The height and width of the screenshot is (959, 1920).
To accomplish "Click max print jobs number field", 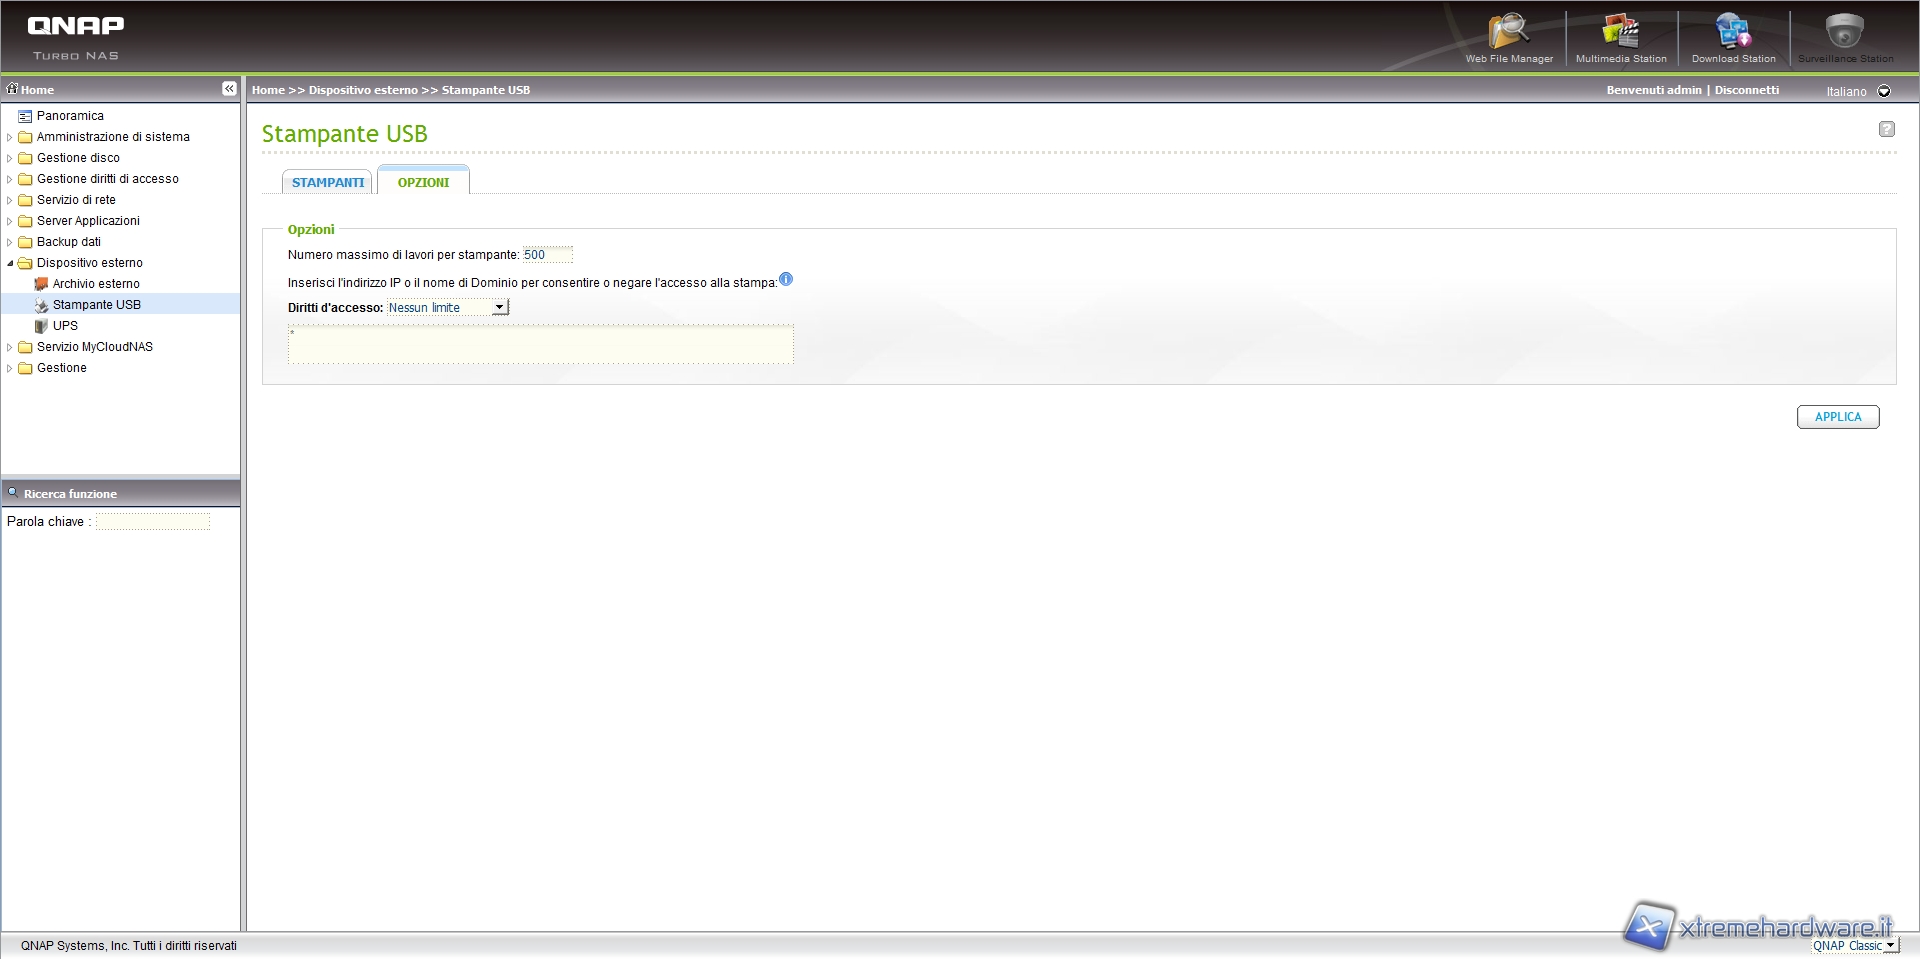I will click(547, 255).
